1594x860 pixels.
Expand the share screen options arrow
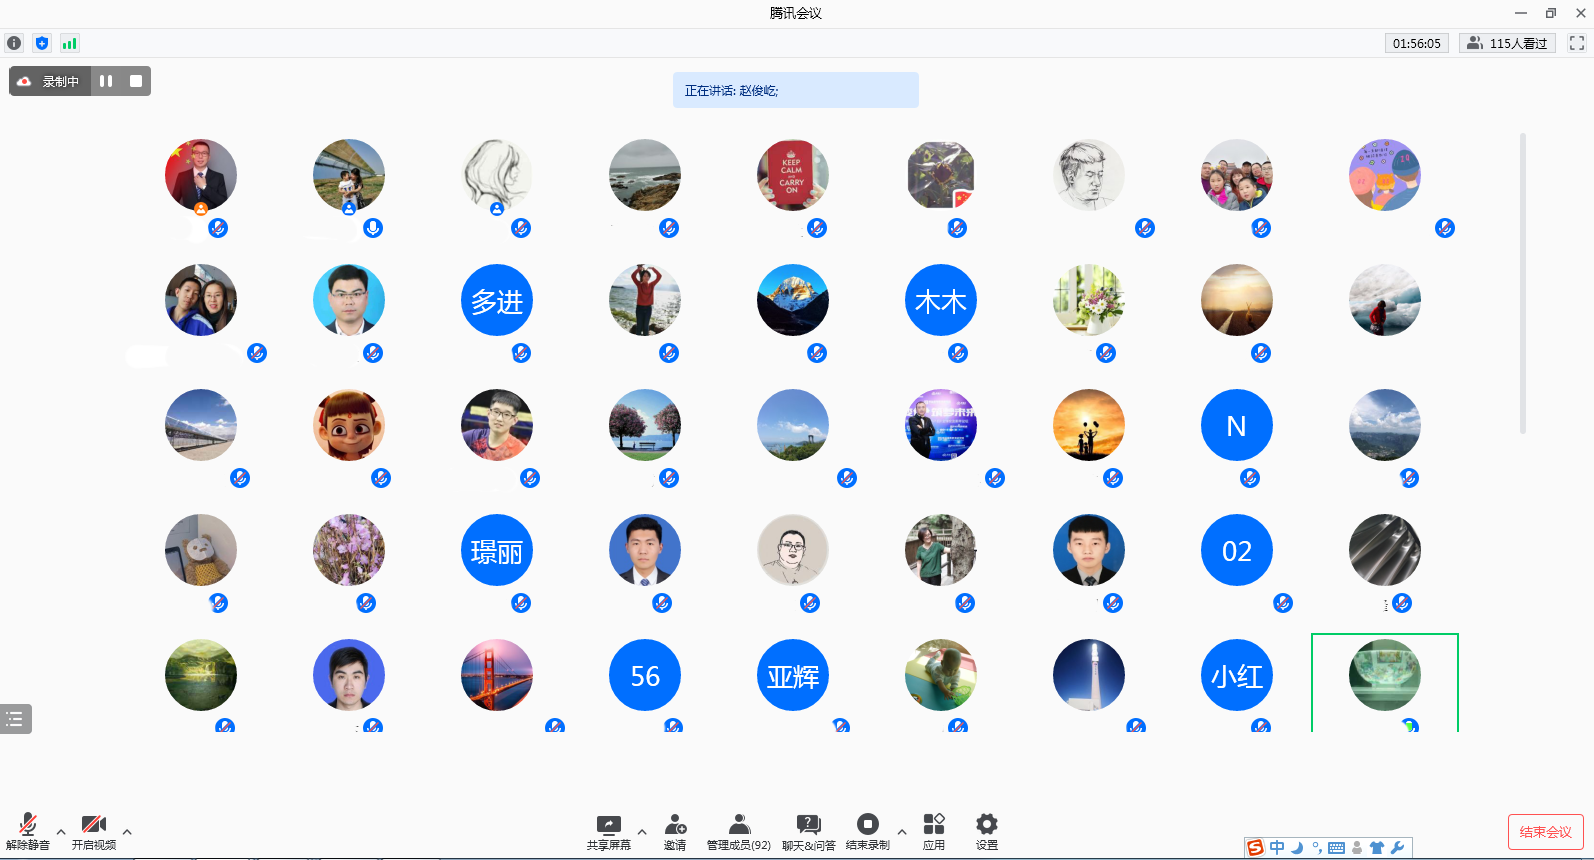tap(642, 831)
